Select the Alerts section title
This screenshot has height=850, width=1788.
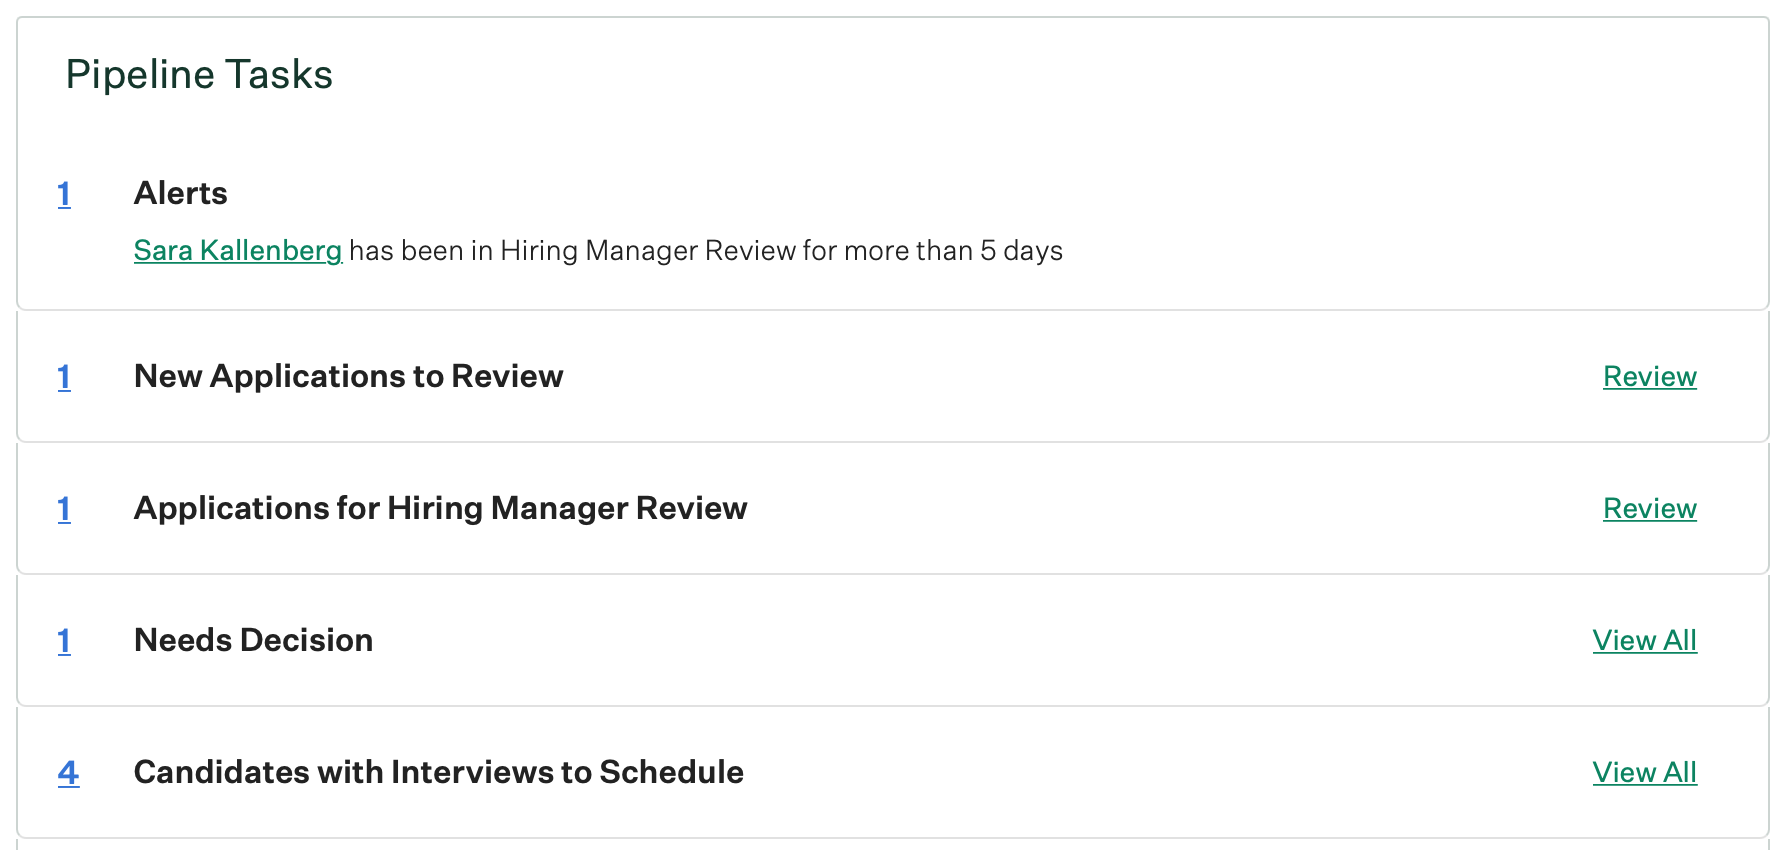coord(181,193)
